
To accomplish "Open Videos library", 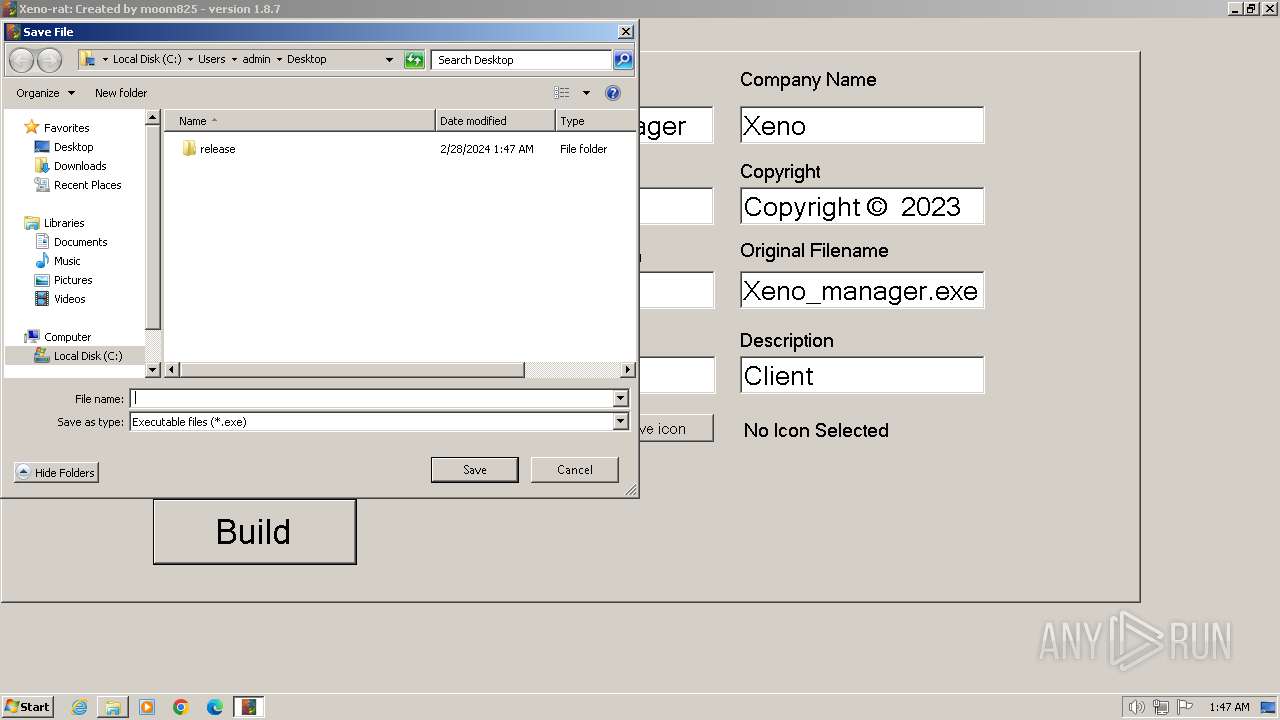I will click(69, 299).
